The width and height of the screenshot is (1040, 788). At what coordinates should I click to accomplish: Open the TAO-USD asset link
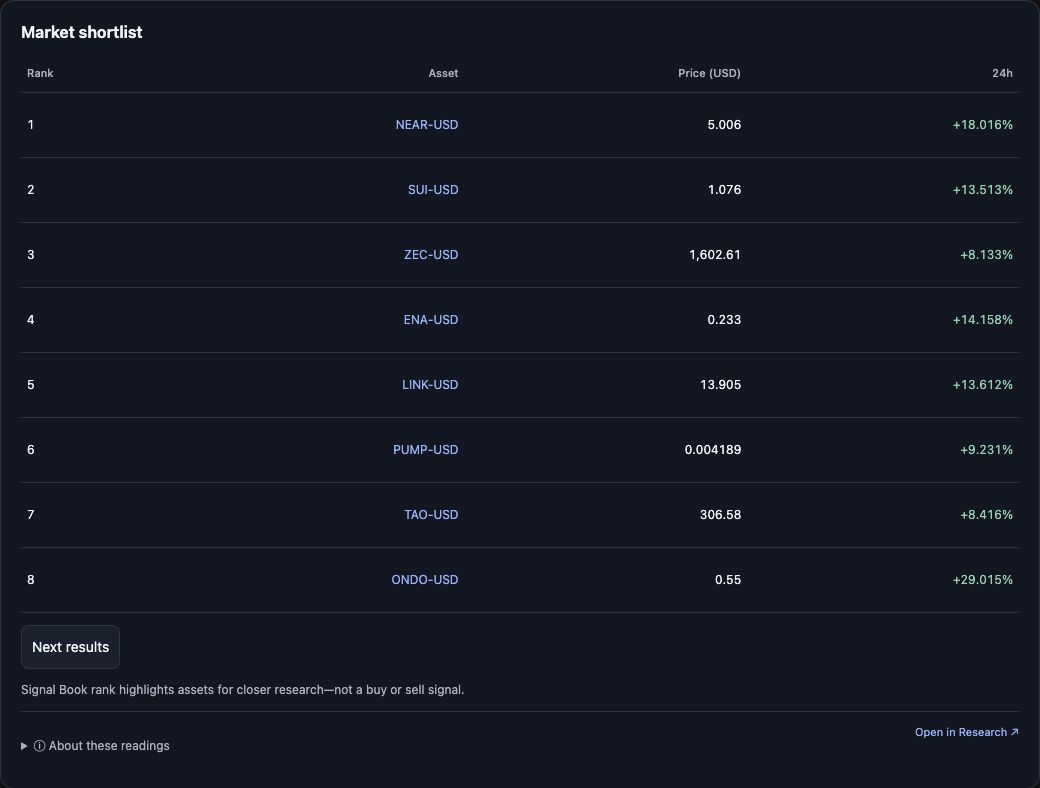(x=431, y=515)
